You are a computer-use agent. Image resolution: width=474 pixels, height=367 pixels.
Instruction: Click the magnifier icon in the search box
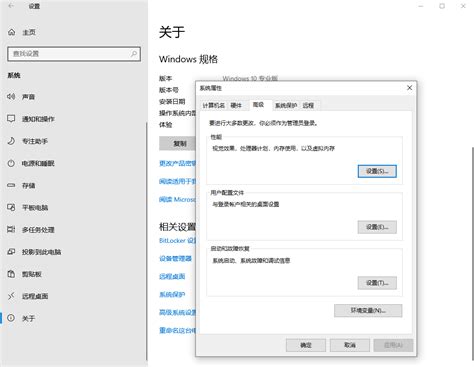(x=134, y=54)
